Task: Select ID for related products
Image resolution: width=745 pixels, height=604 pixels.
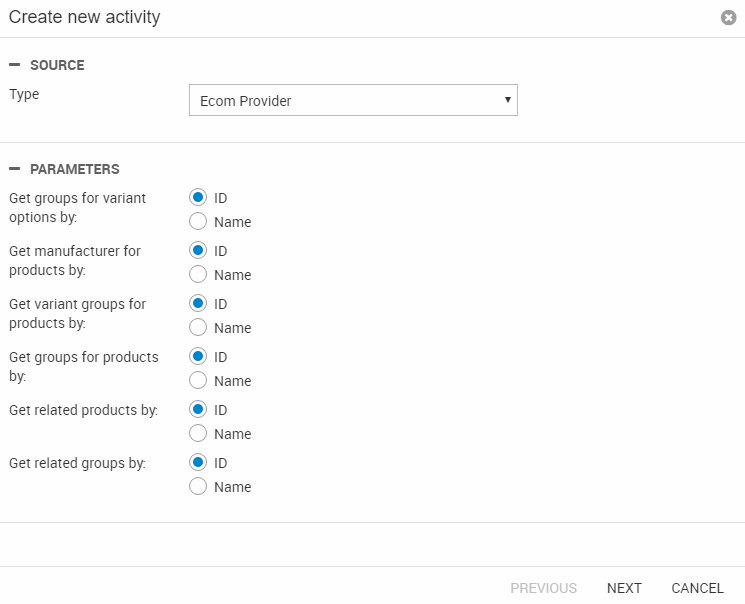Action: [198, 410]
